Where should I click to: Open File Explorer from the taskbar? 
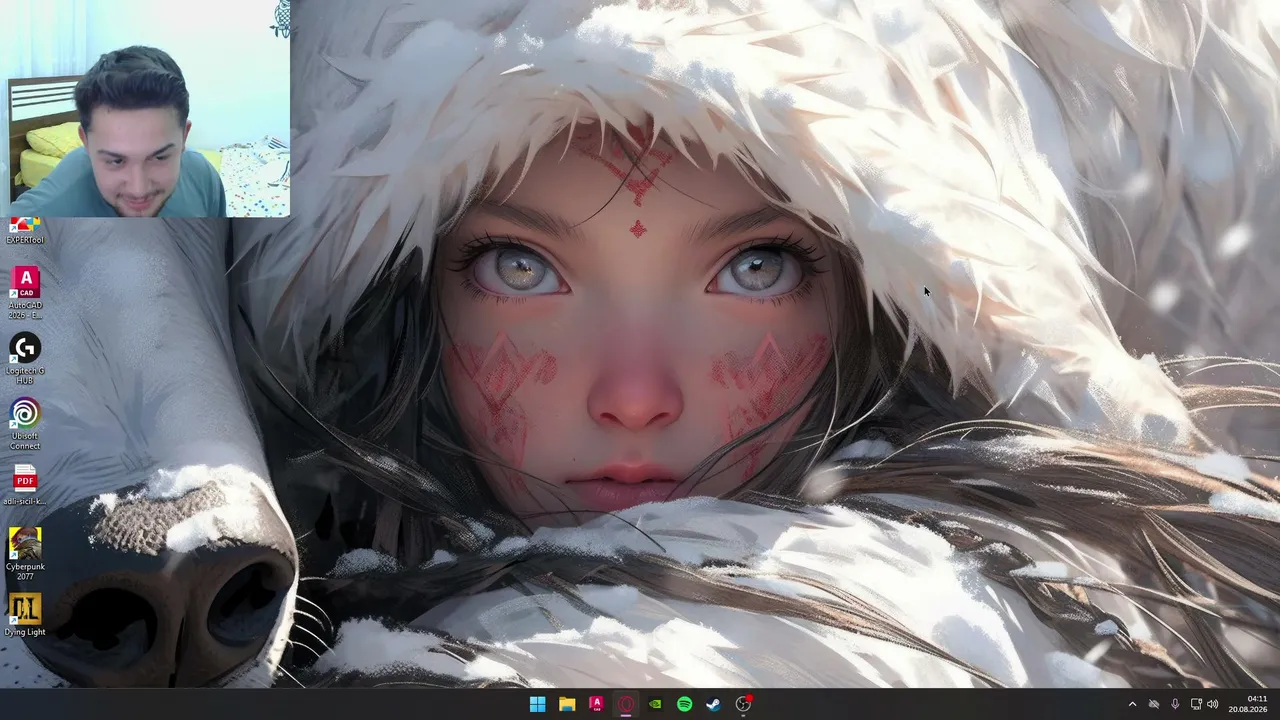[x=567, y=704]
